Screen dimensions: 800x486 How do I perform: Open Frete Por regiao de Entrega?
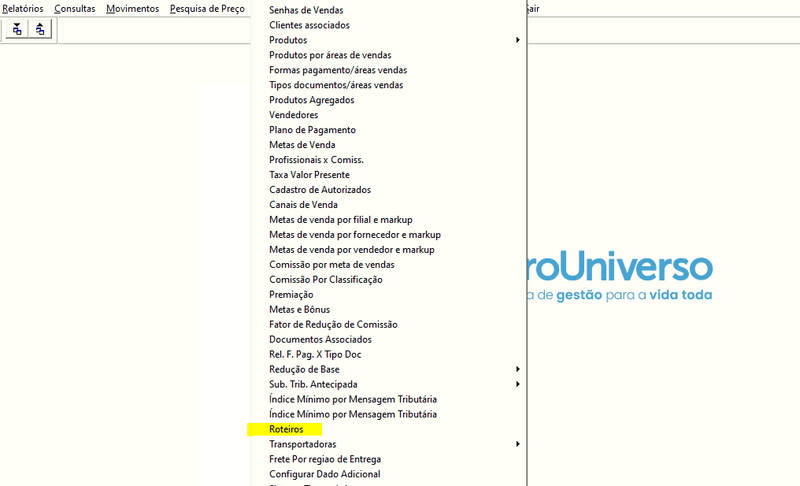click(x=325, y=459)
